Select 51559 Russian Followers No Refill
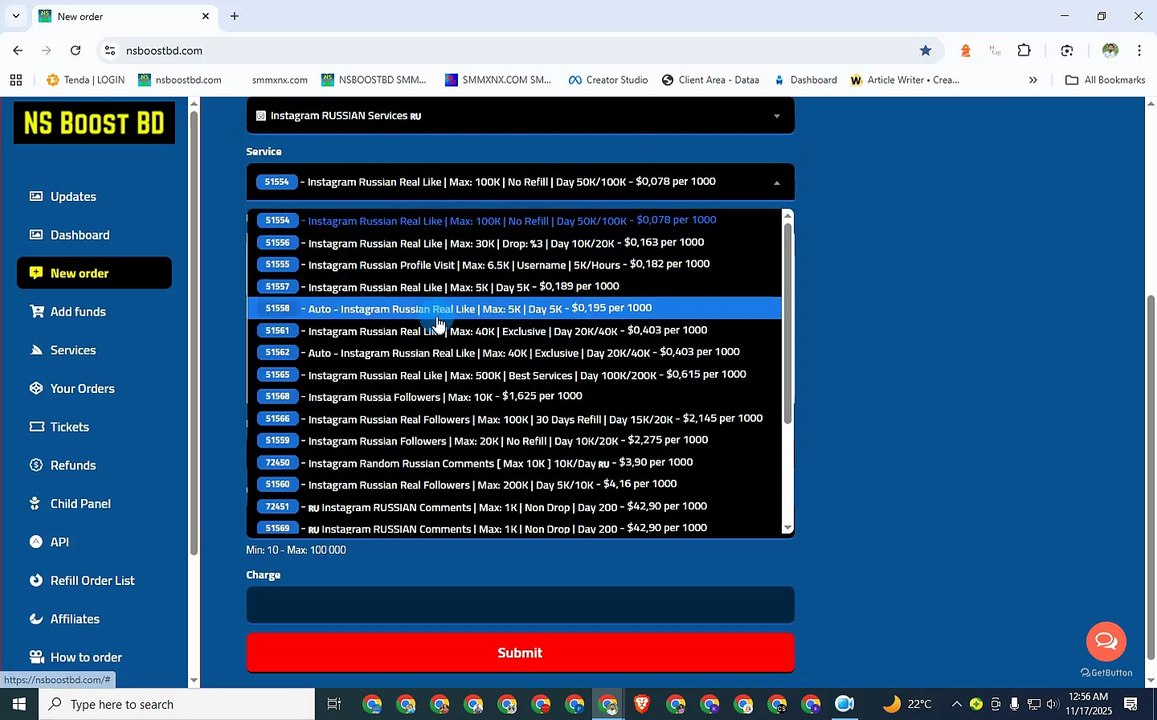The image size is (1157, 720). click(514, 440)
